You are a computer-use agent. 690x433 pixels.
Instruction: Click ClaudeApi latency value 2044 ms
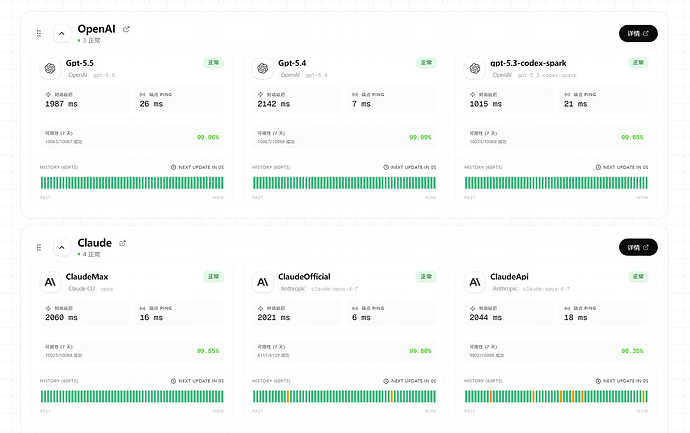tap(486, 317)
